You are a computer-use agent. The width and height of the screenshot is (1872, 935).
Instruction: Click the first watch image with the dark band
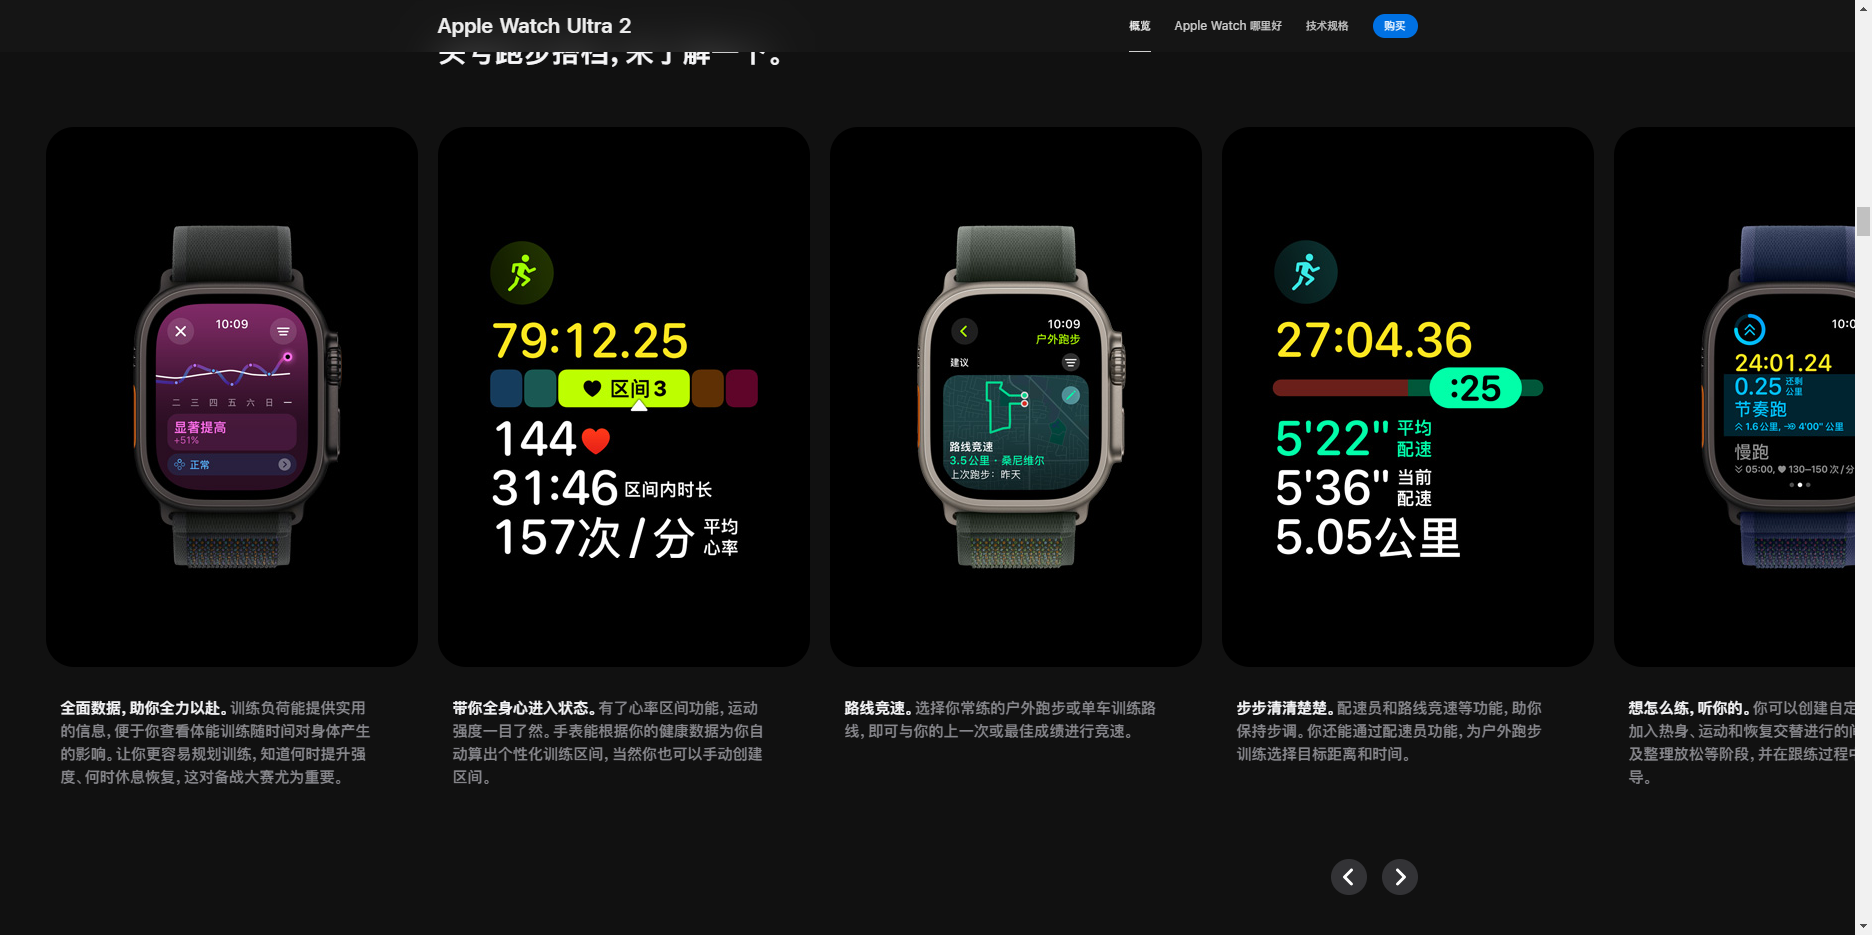coord(236,396)
